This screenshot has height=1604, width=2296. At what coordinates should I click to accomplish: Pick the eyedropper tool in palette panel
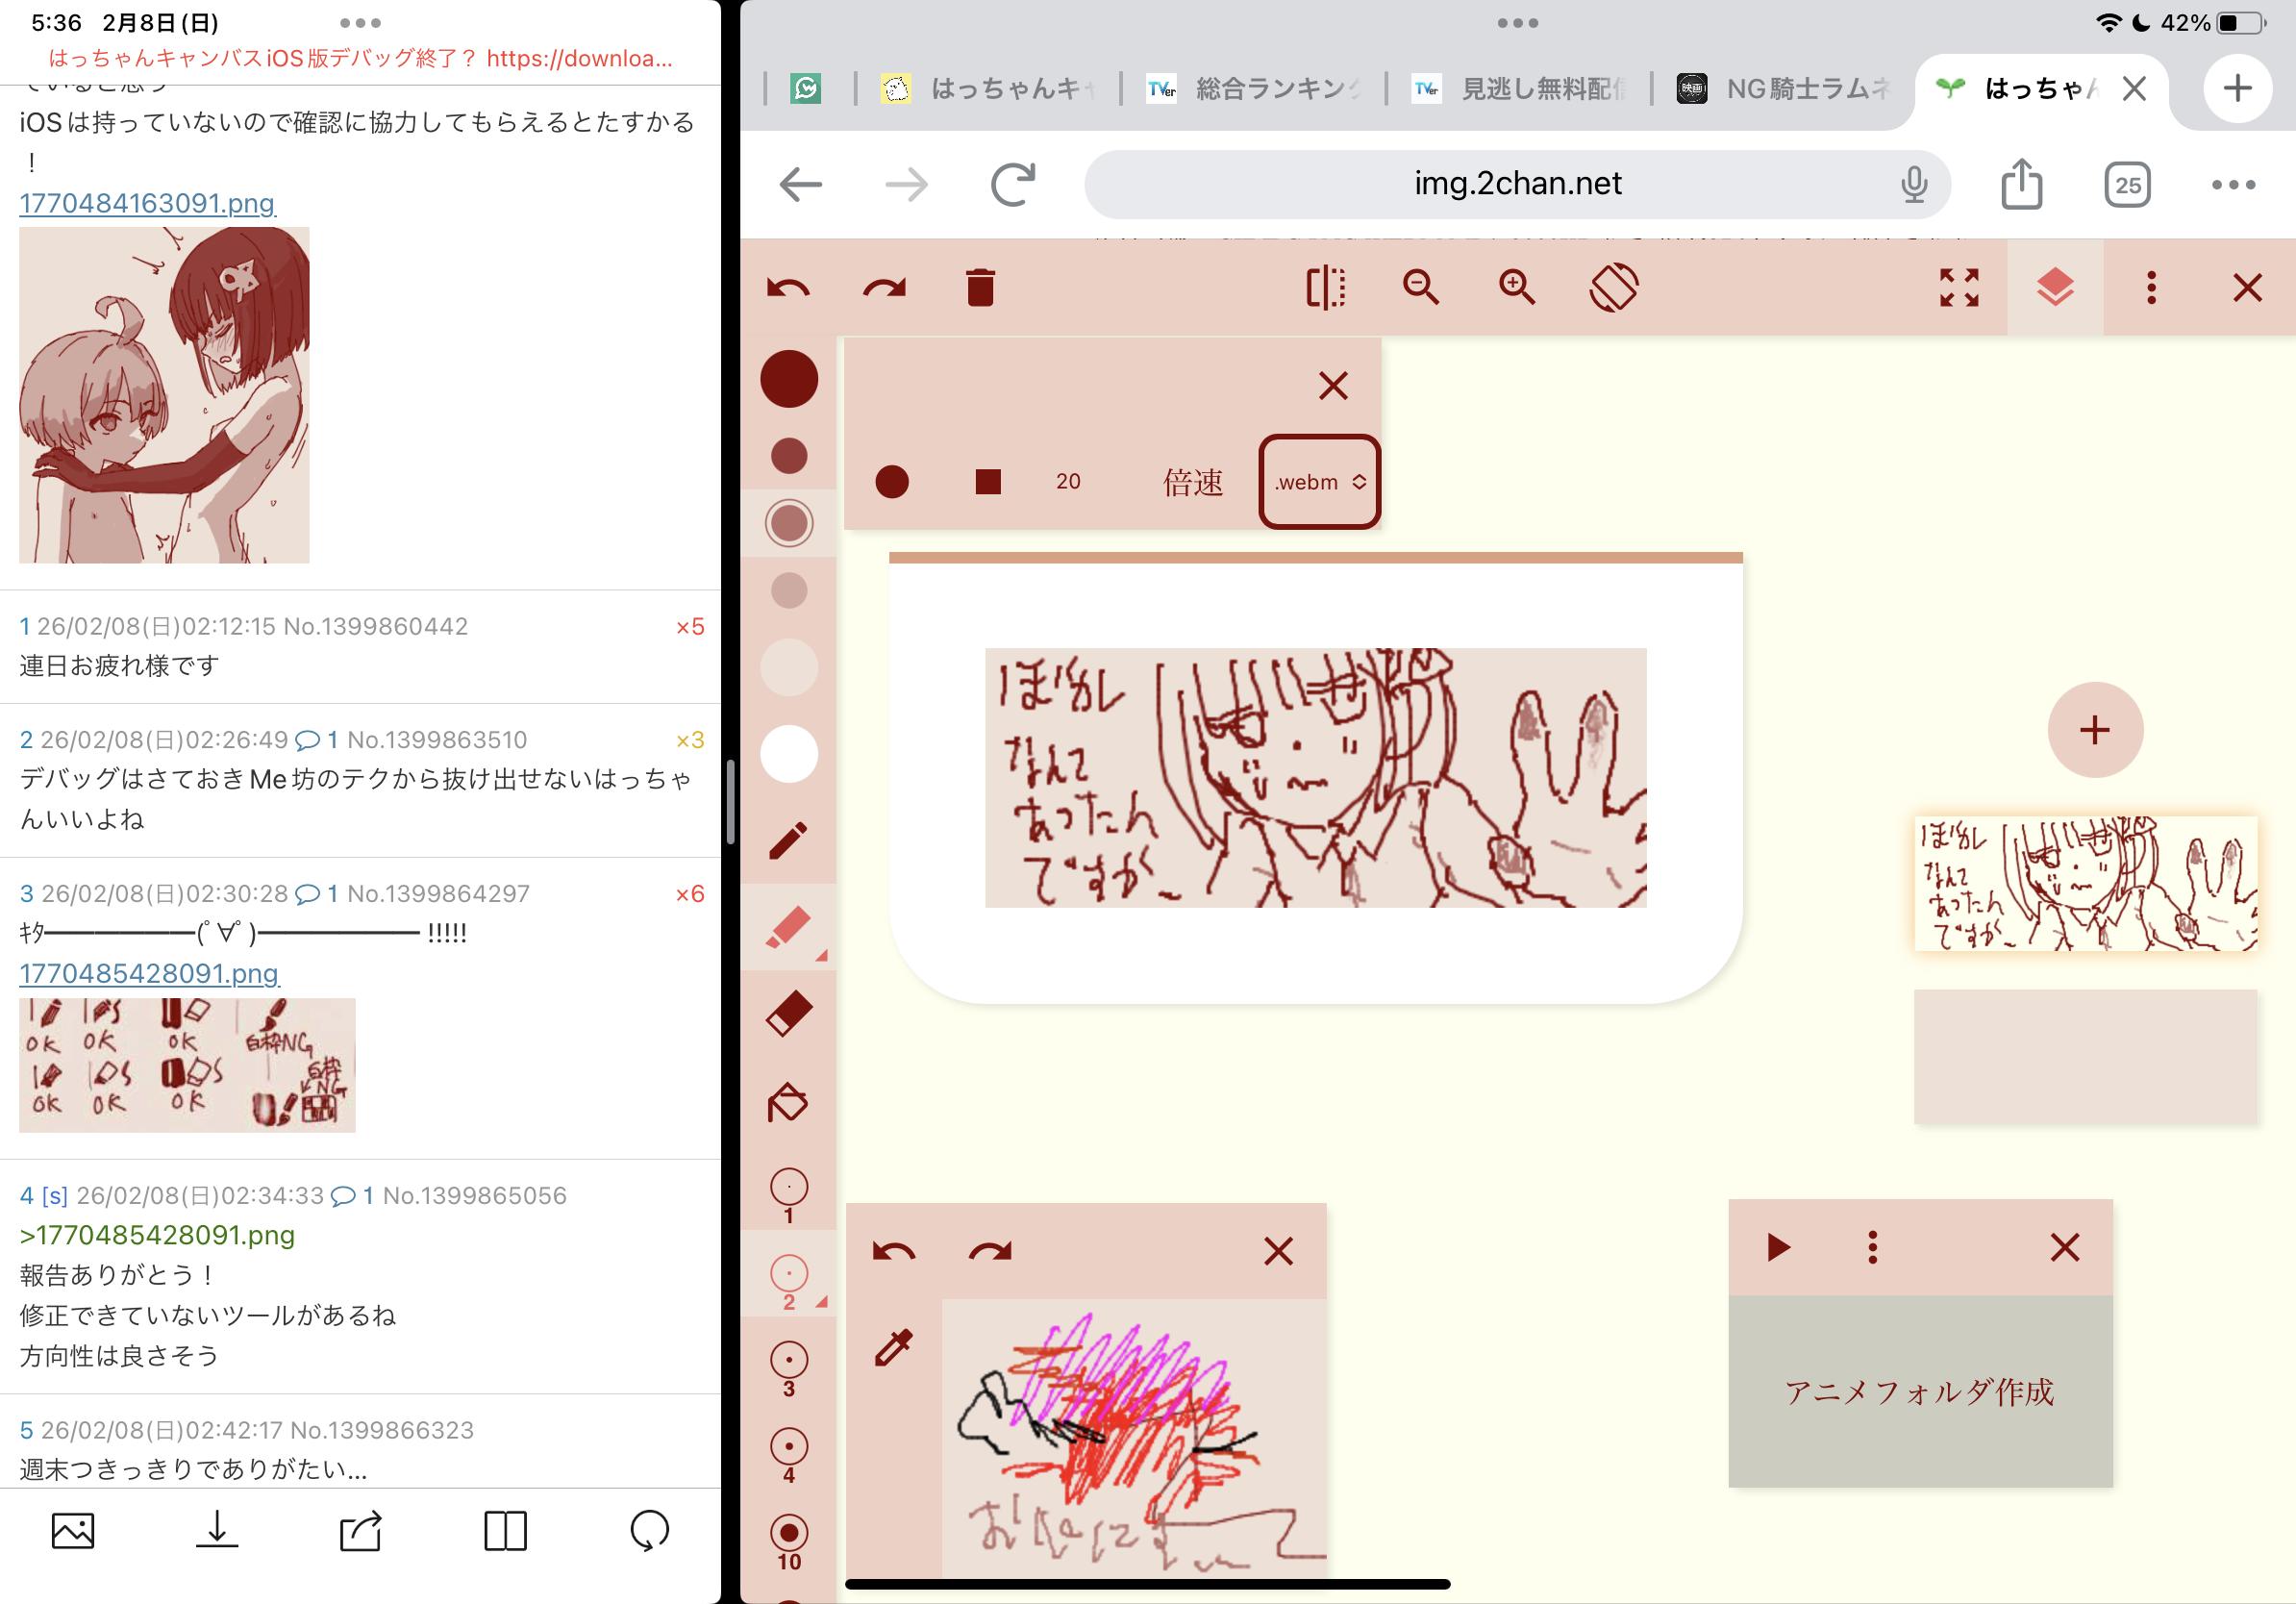point(893,1348)
